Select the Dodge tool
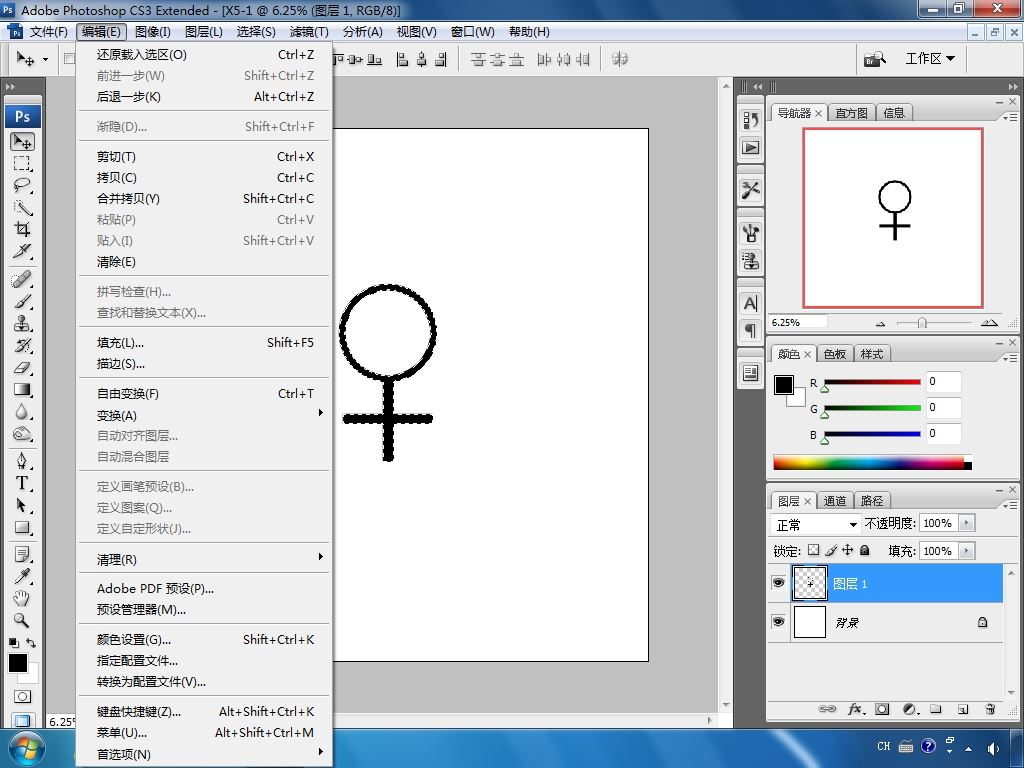 [x=22, y=434]
